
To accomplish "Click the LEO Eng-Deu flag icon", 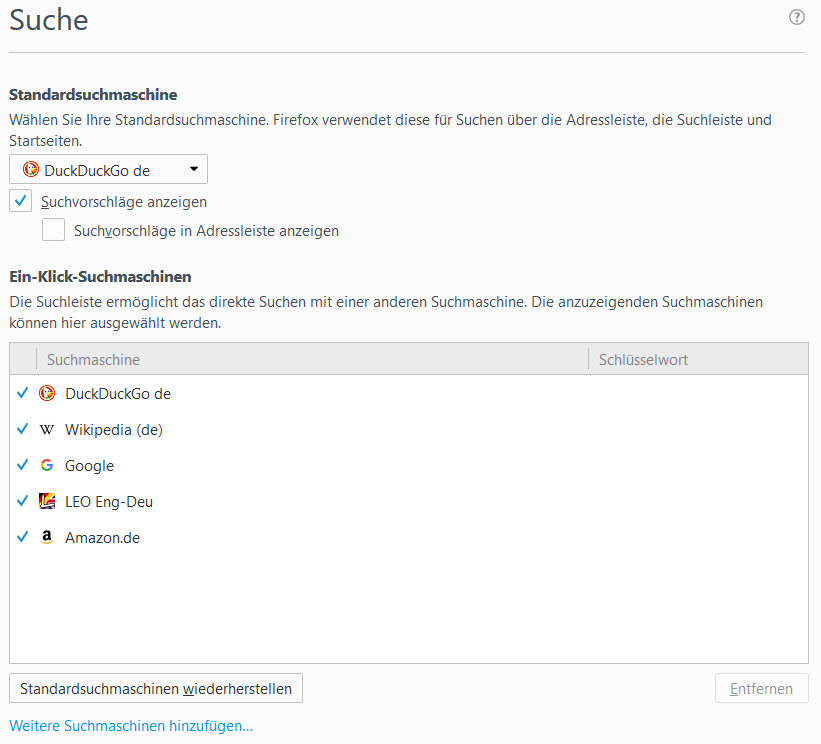I will point(47,502).
